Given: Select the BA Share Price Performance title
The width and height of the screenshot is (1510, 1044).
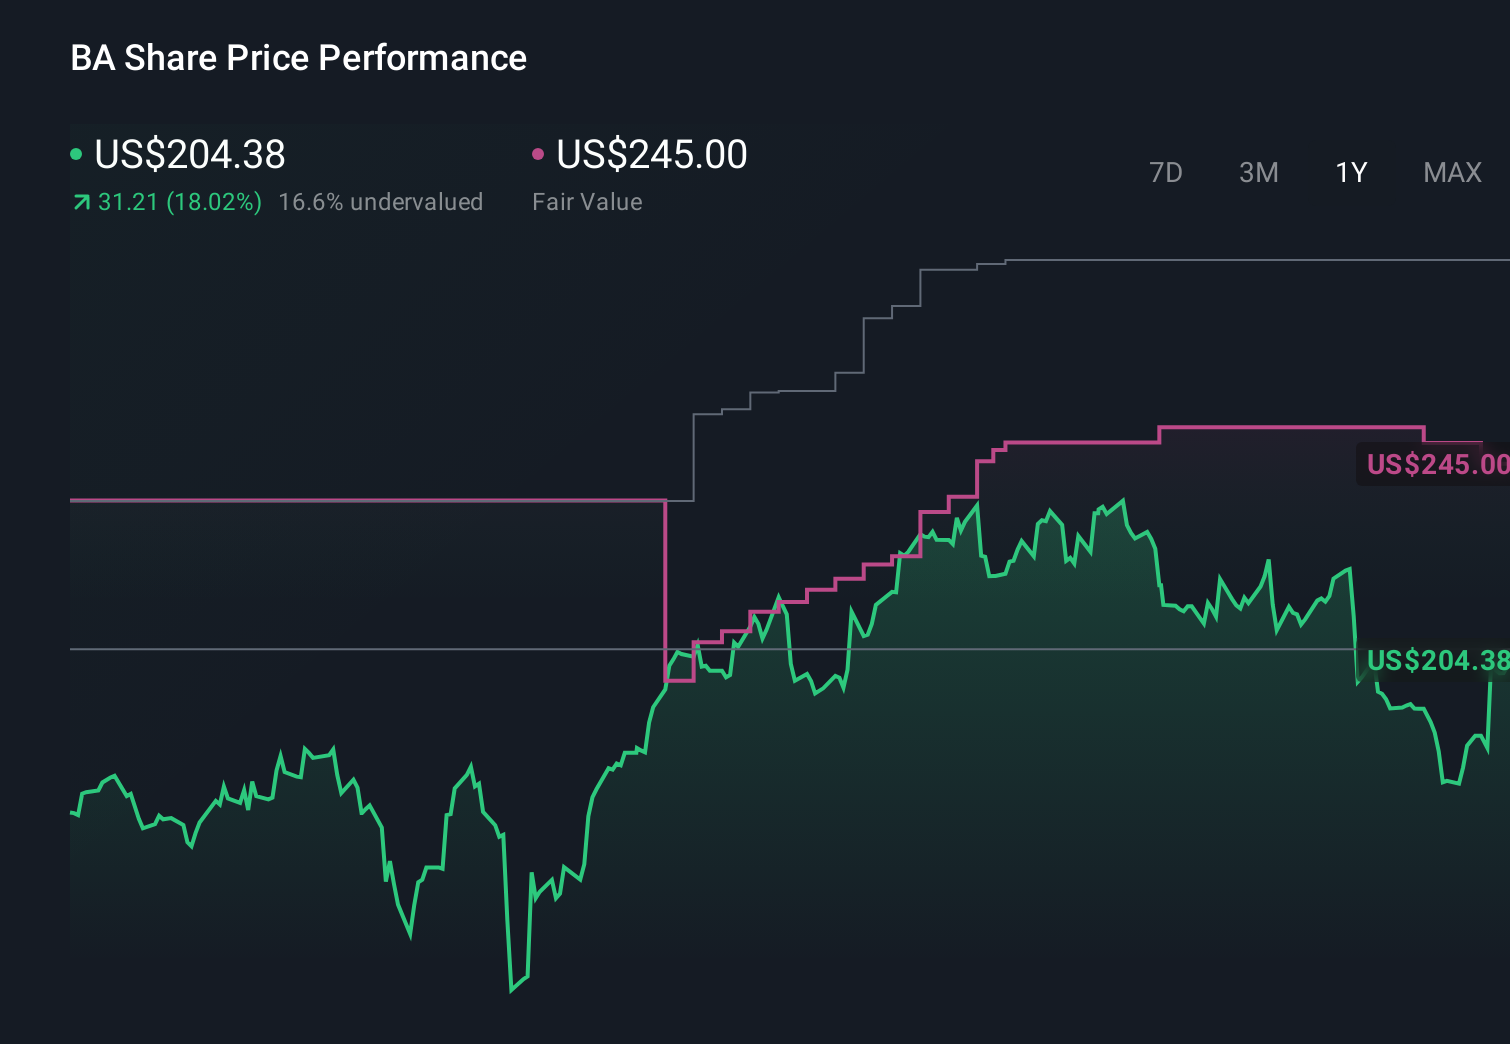Looking at the screenshot, I should [298, 58].
